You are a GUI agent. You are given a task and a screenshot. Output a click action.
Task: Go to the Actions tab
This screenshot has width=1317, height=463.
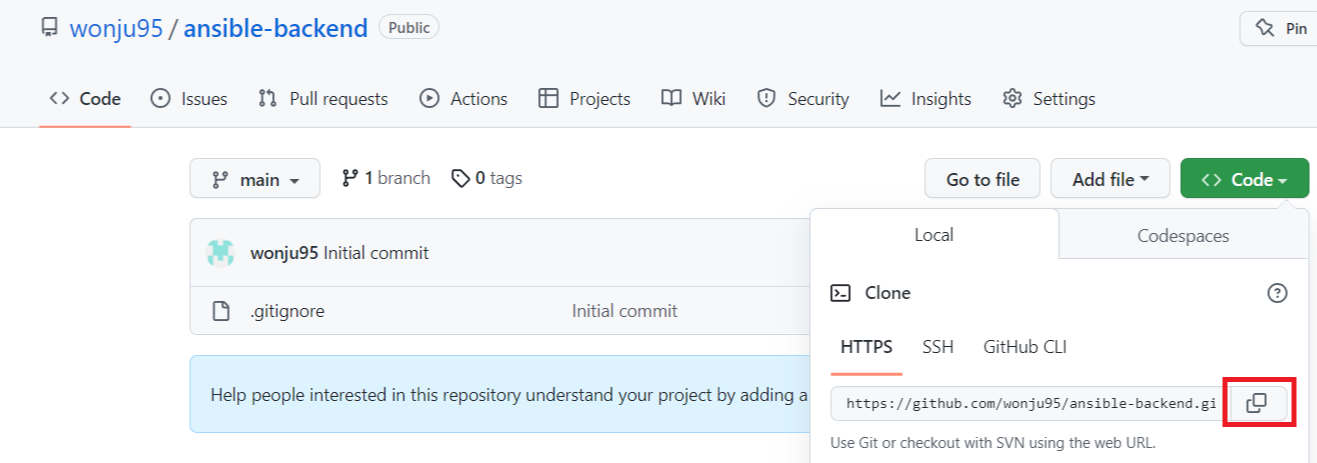(463, 98)
